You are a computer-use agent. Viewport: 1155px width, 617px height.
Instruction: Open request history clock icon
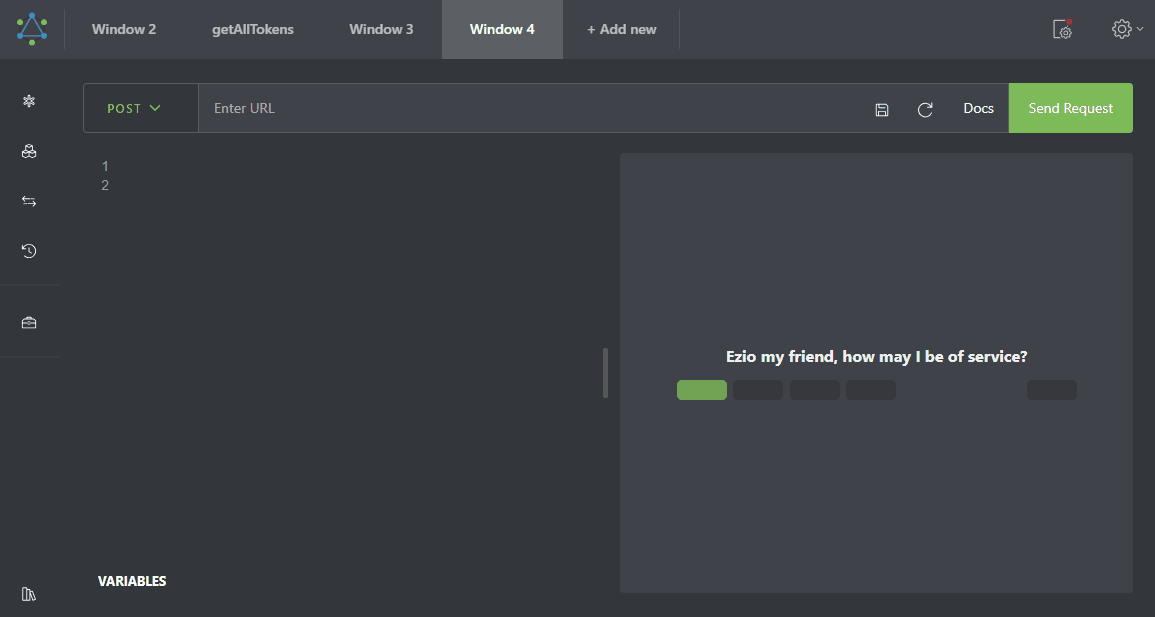[x=29, y=251]
